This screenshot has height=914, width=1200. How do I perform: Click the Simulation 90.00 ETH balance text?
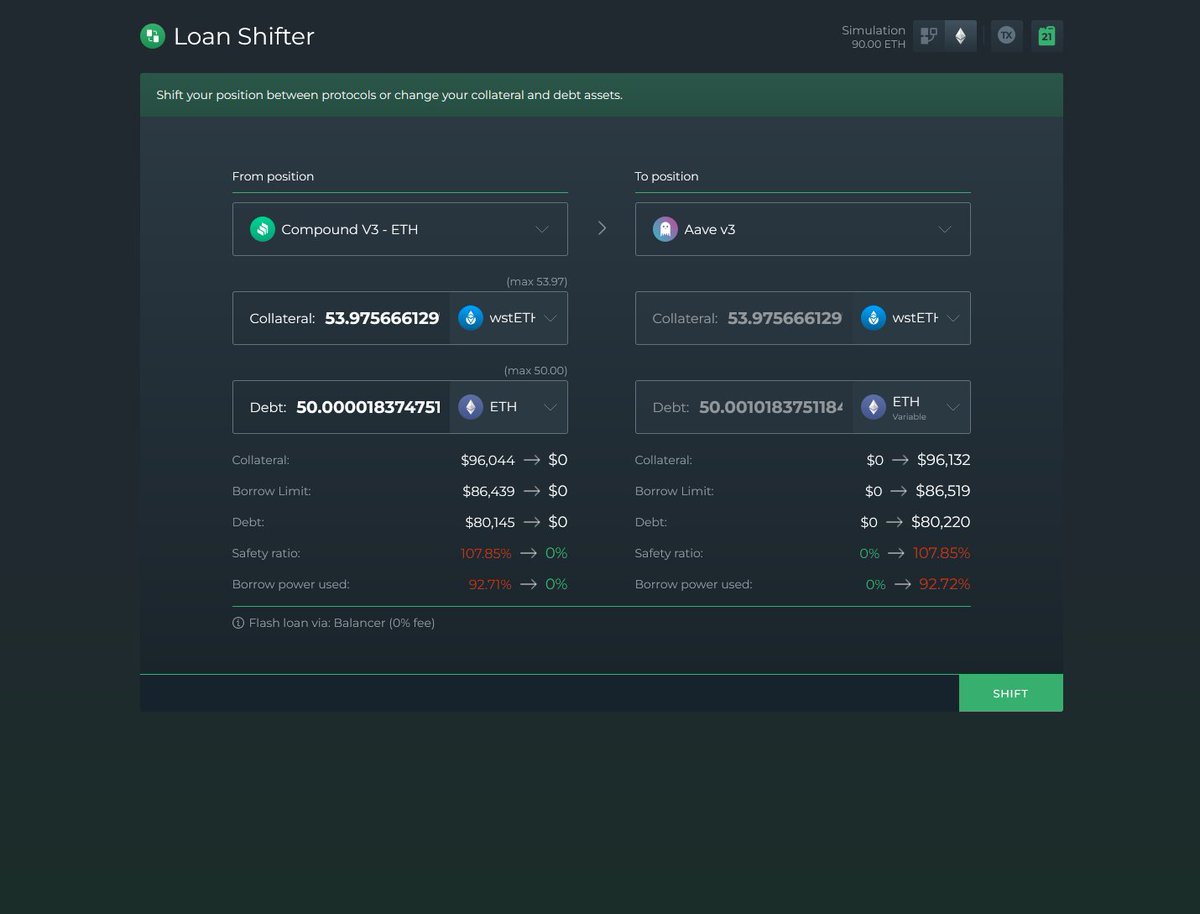(x=874, y=37)
